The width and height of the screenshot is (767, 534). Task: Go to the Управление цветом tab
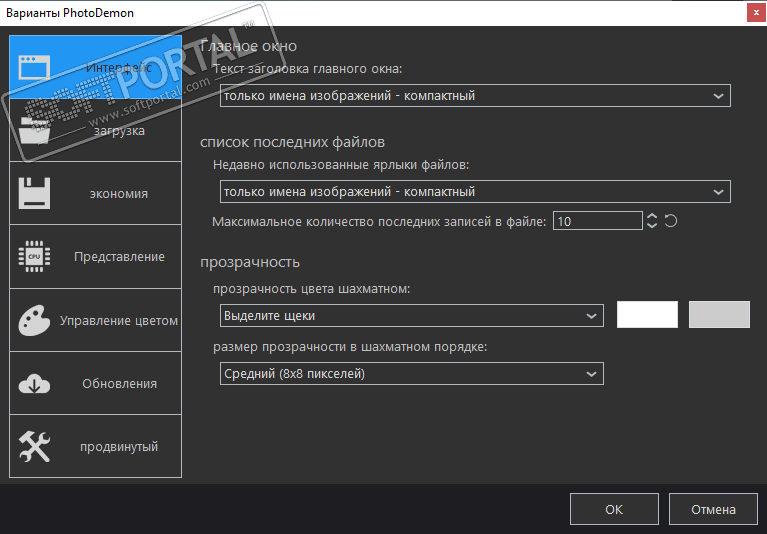pos(95,320)
